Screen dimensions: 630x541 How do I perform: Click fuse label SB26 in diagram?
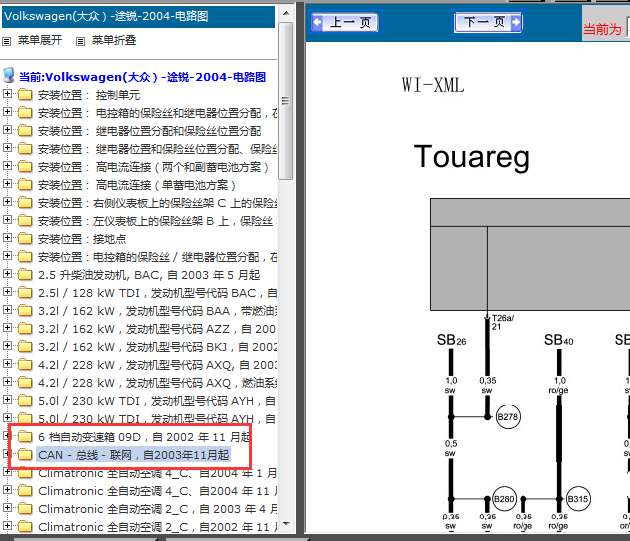coord(452,340)
